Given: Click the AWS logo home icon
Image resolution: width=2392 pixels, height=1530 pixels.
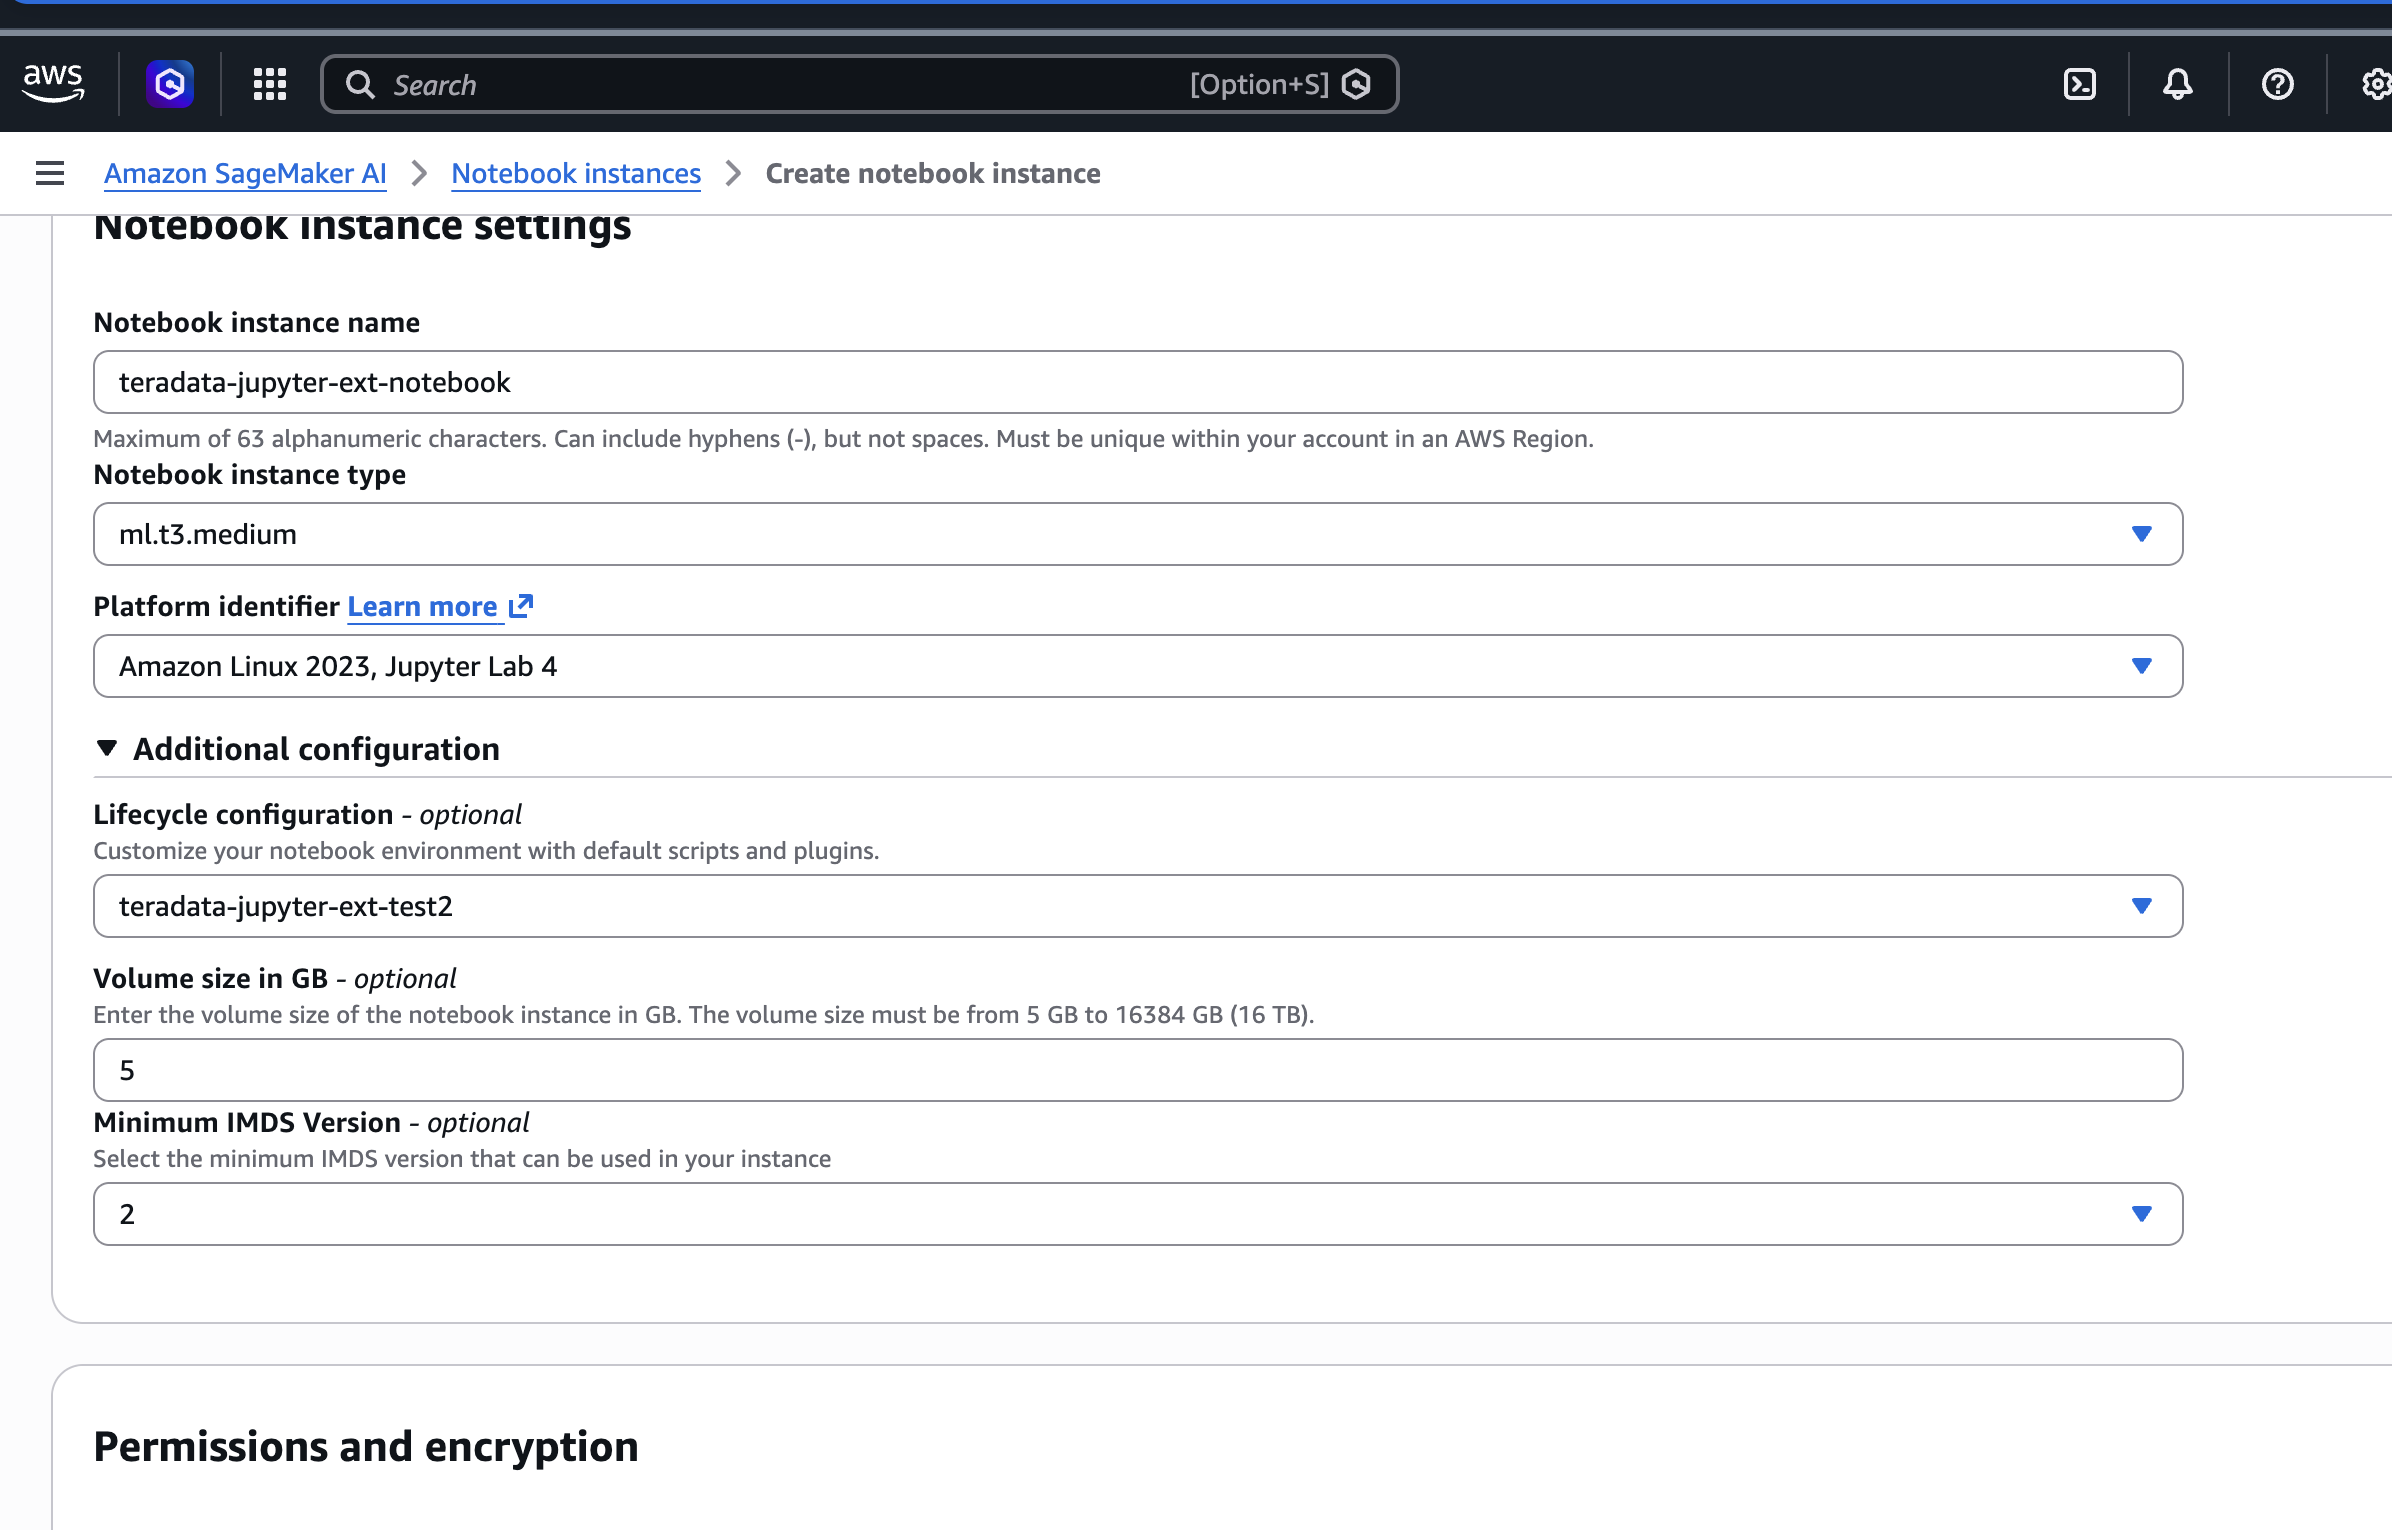Looking at the screenshot, I should point(53,84).
